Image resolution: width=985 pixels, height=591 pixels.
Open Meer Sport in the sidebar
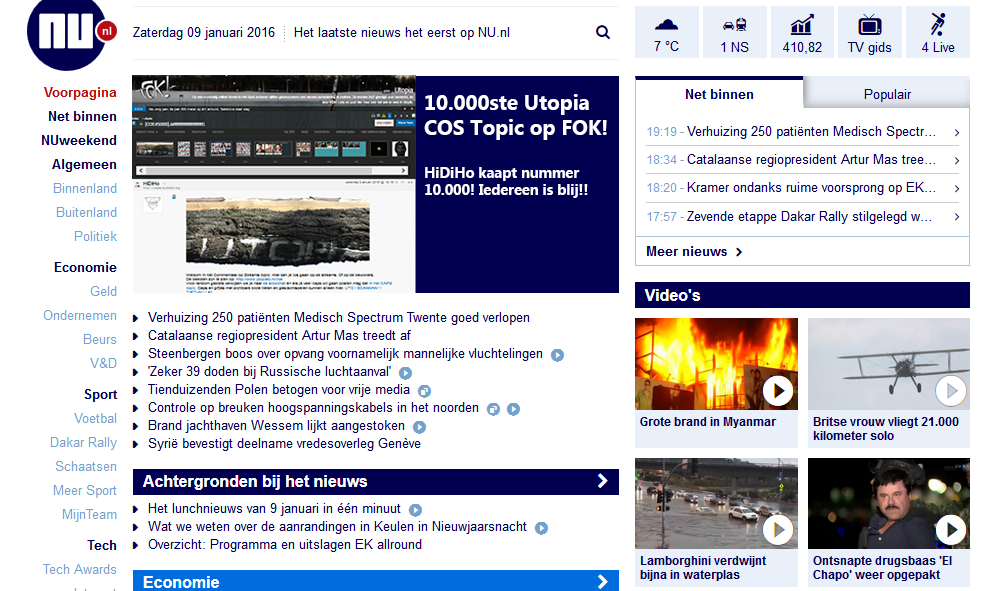85,490
